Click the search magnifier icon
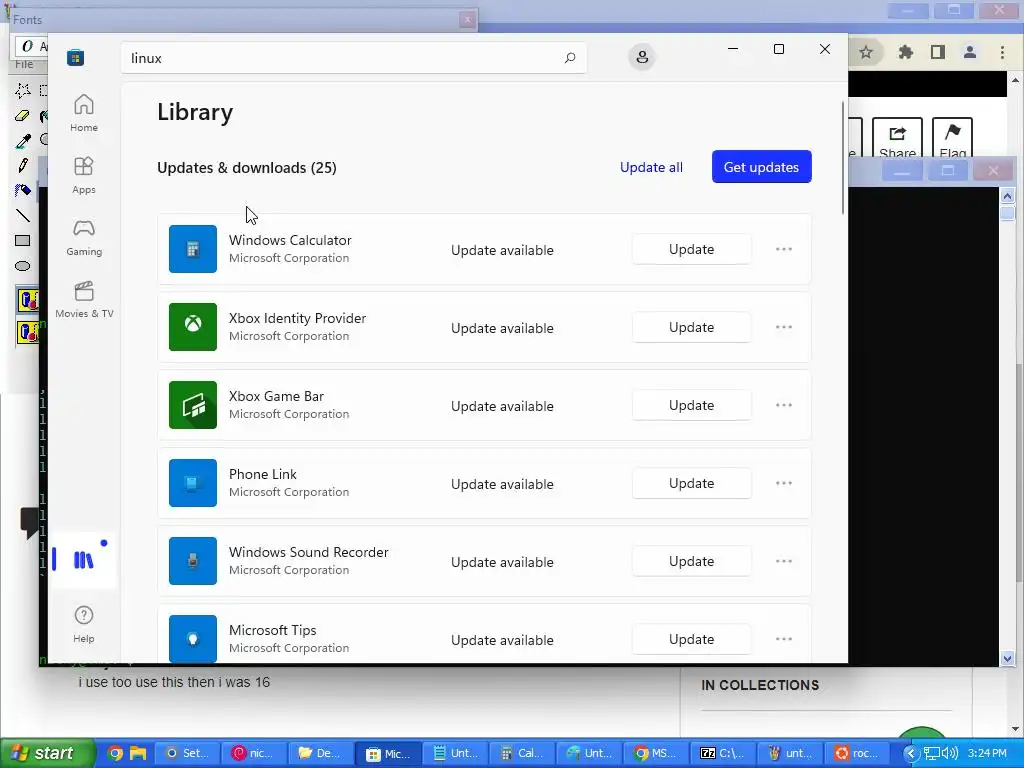Viewport: 1024px width, 768px height. (x=569, y=57)
